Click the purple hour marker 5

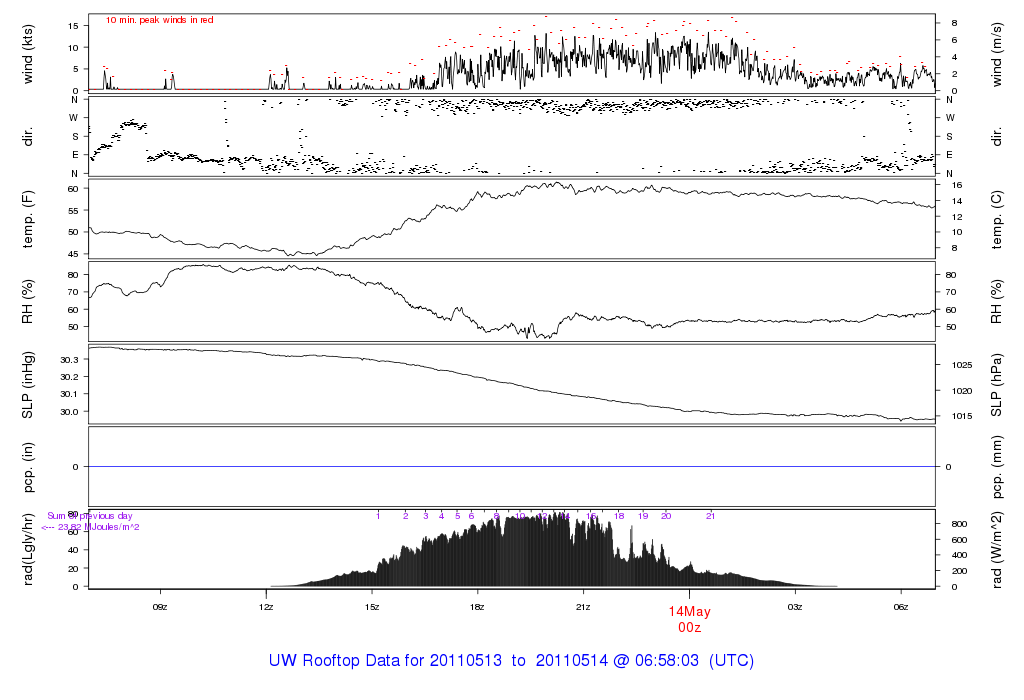click(458, 516)
